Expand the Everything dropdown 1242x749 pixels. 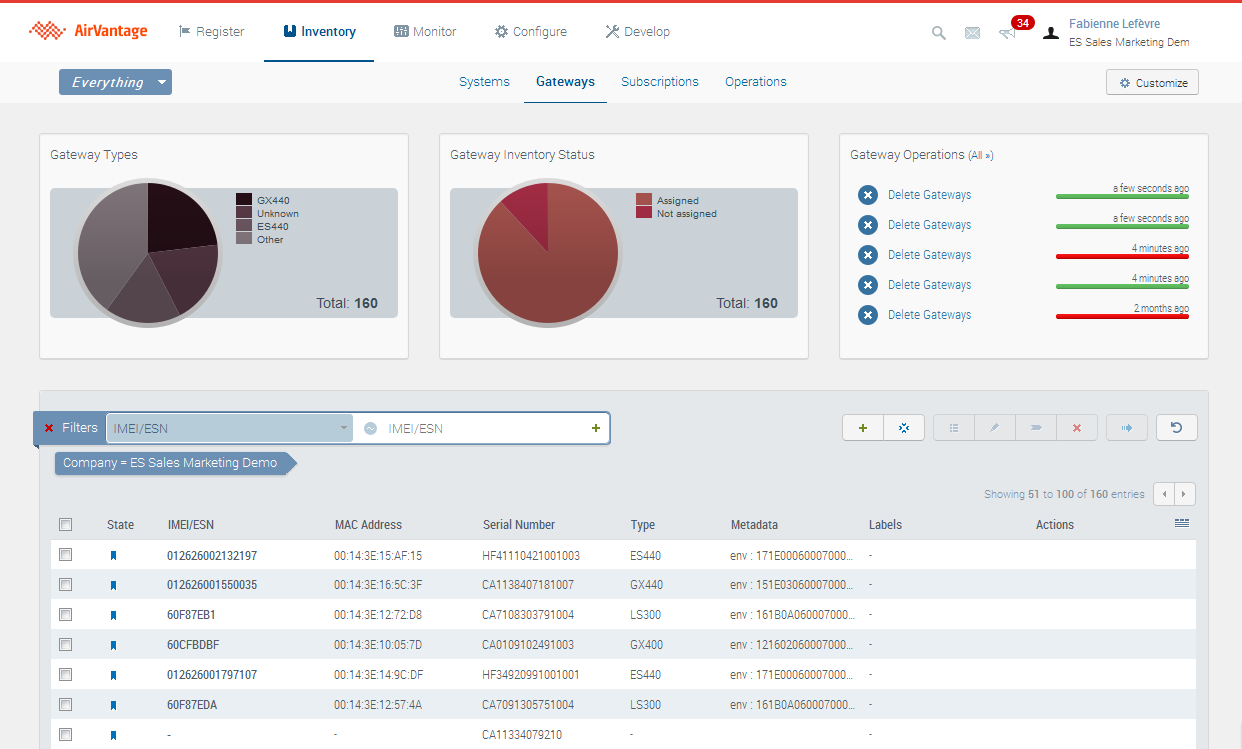(x=115, y=82)
